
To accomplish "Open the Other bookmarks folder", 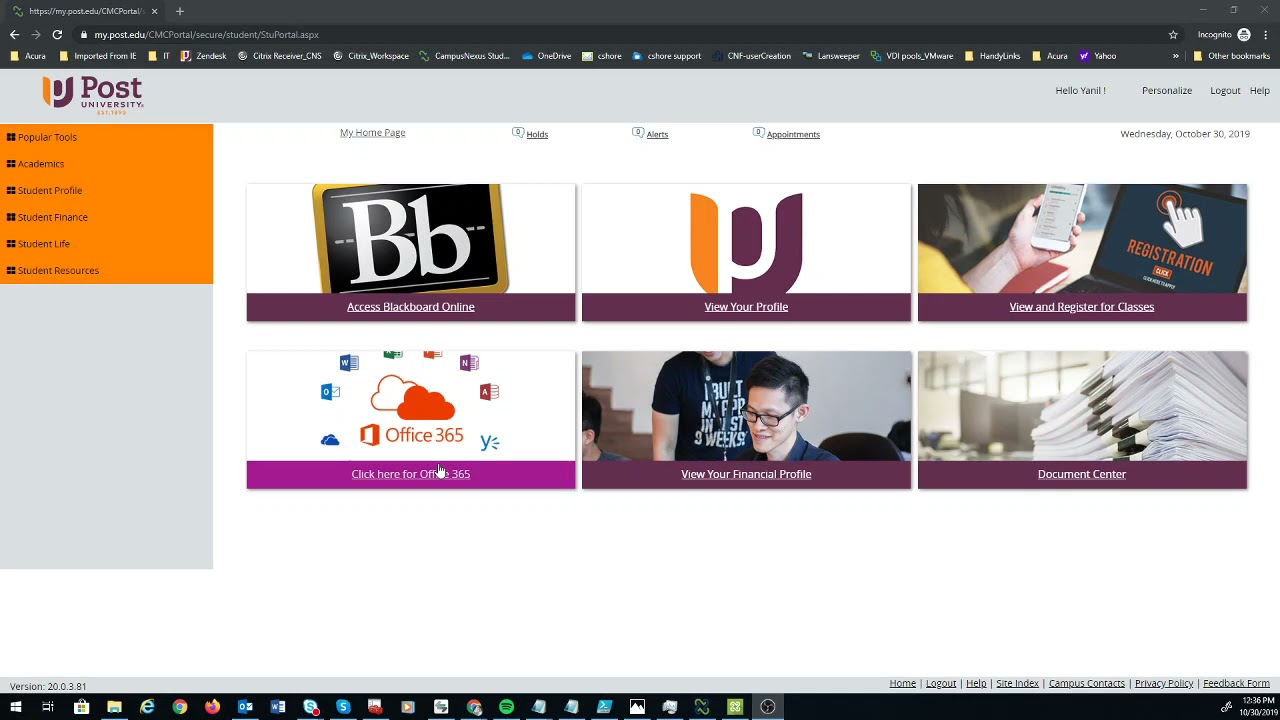I will click(x=1231, y=56).
